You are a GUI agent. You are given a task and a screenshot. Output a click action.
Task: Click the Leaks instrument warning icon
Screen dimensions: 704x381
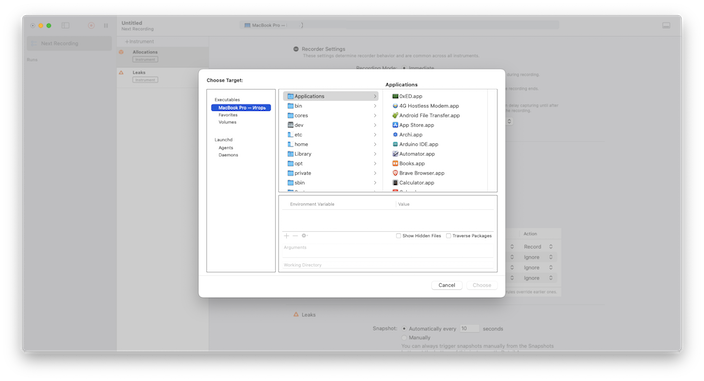click(121, 72)
